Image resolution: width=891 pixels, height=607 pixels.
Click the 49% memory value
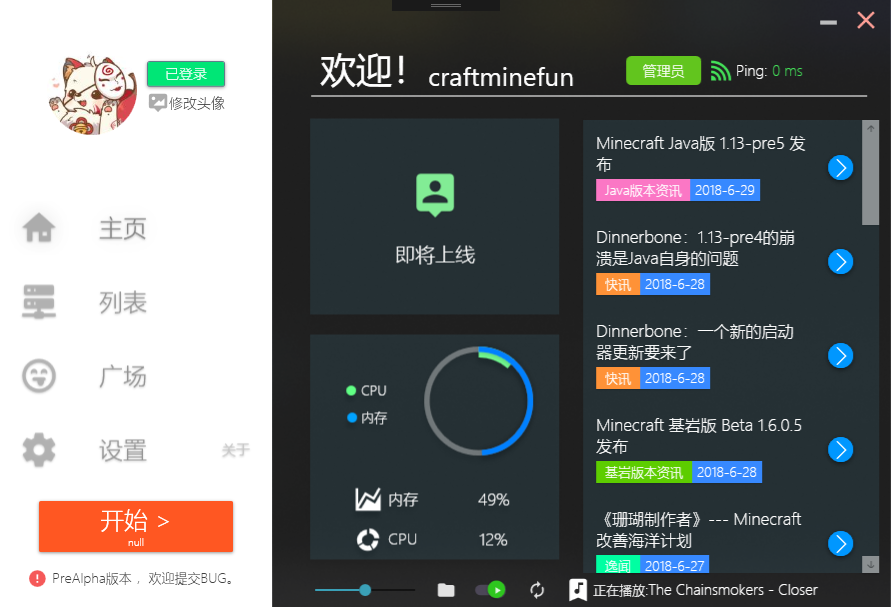click(493, 500)
